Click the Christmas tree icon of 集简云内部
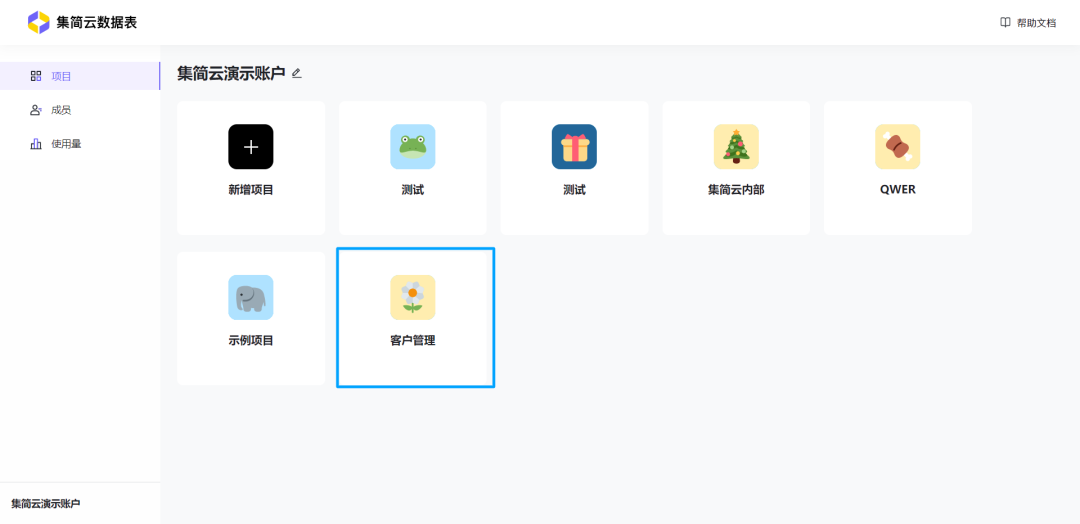 (736, 147)
